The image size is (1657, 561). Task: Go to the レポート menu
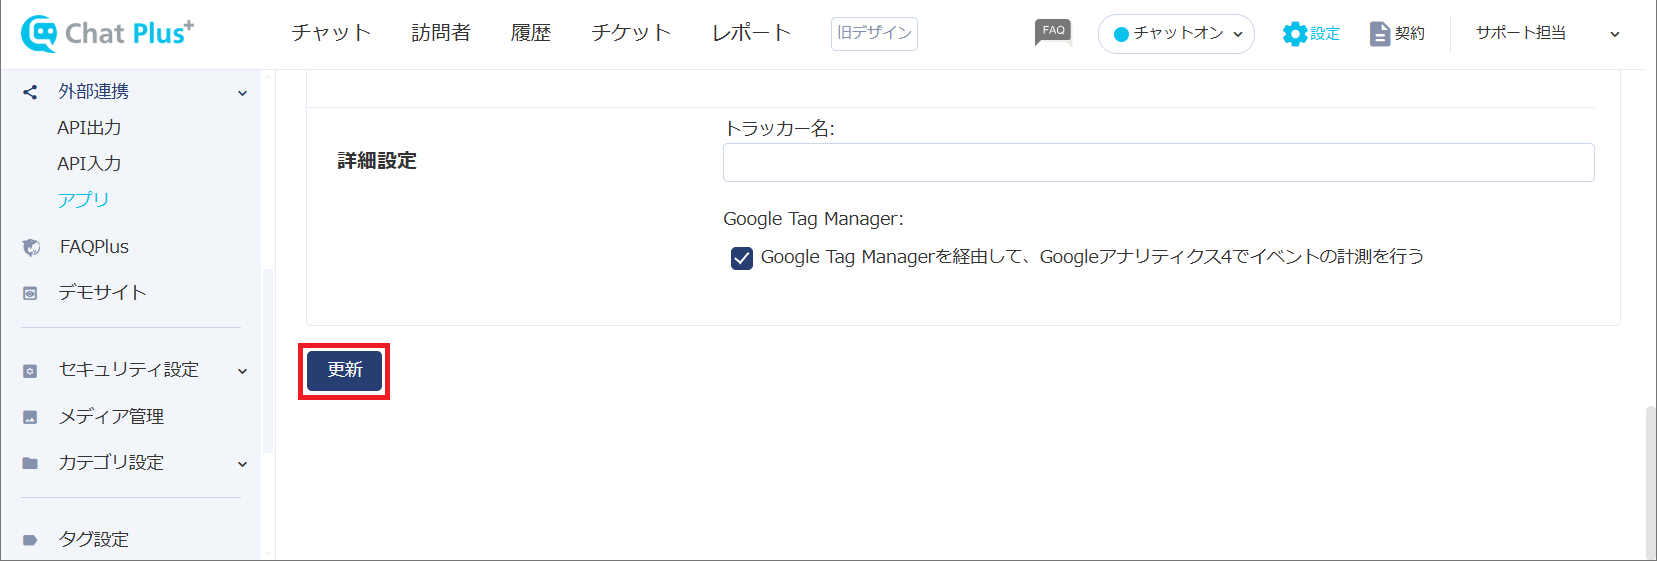pos(751,33)
